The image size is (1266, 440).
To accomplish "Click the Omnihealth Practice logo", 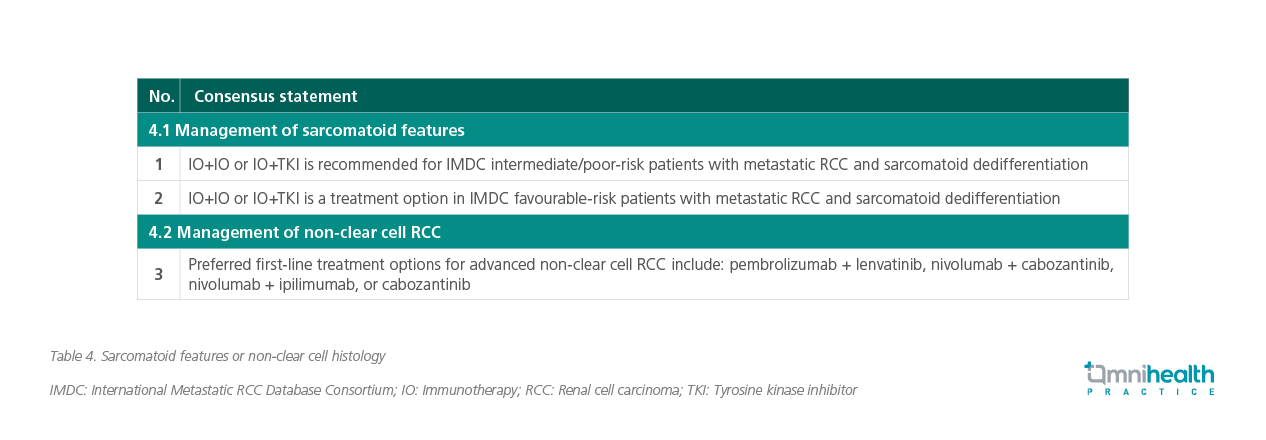I will [x=1150, y=378].
